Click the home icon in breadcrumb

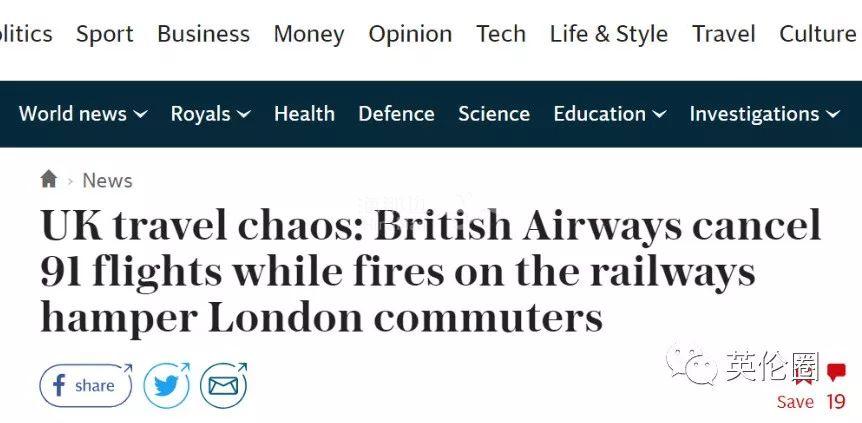click(x=48, y=180)
